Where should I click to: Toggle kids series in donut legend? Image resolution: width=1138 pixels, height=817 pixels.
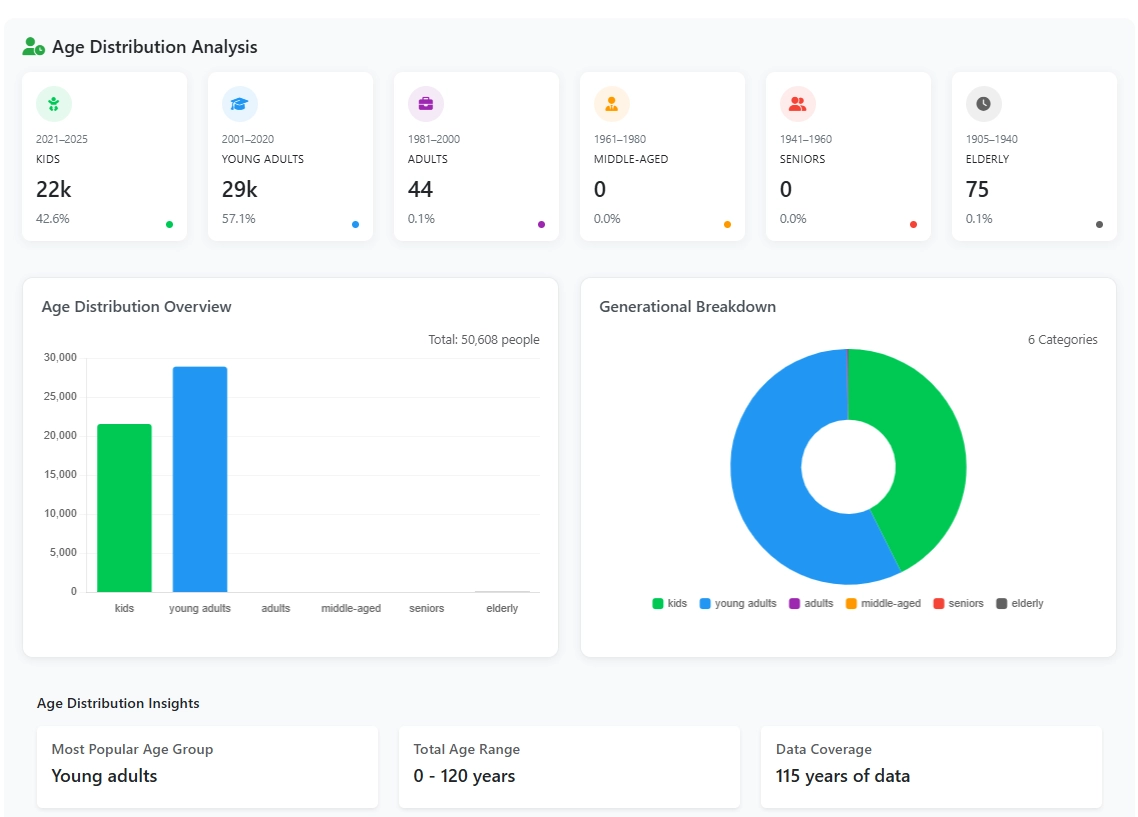coord(670,604)
